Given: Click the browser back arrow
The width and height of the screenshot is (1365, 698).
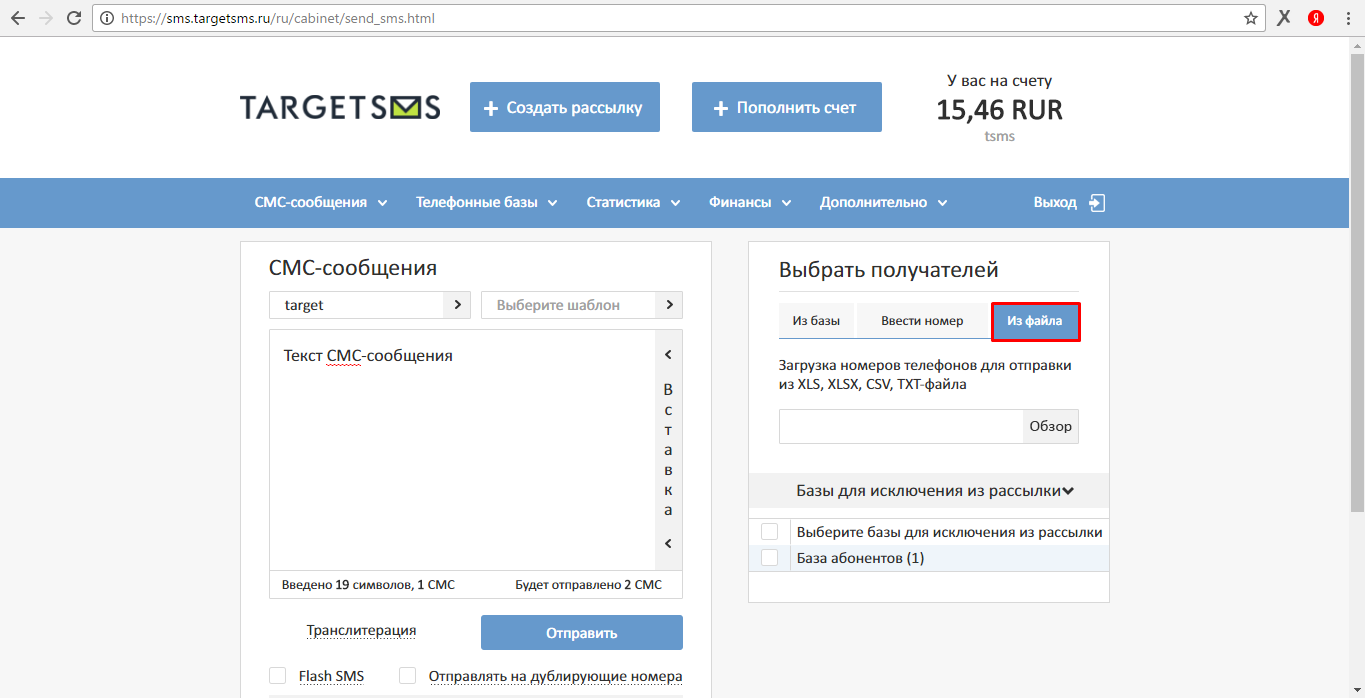Looking at the screenshot, I should 17,18.
